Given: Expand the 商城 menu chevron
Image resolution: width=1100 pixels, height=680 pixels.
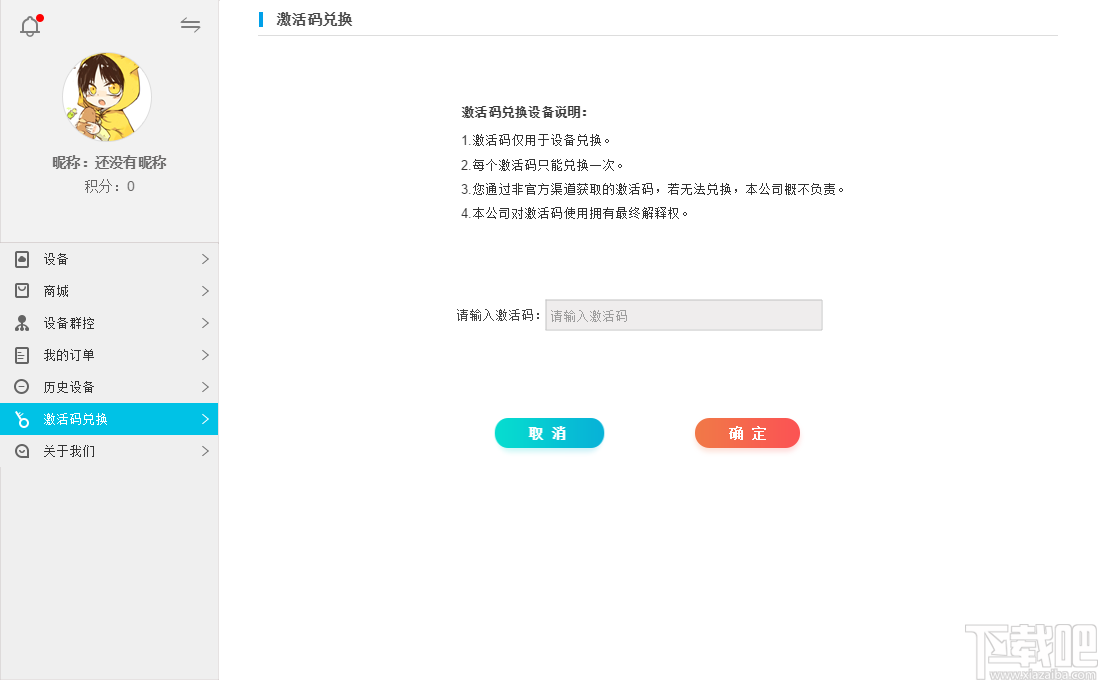Looking at the screenshot, I should click(x=205, y=291).
